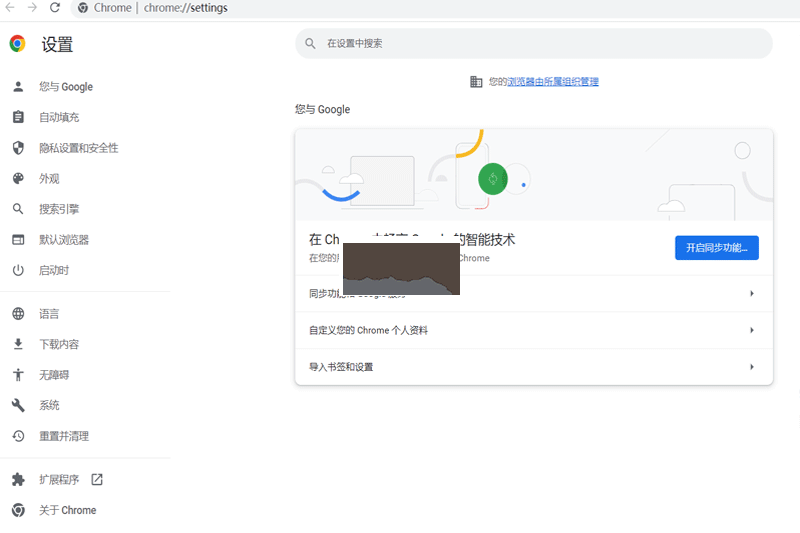
Task: Click the puzzle icon for 扩展程序
Action: pyautogui.click(x=18, y=479)
